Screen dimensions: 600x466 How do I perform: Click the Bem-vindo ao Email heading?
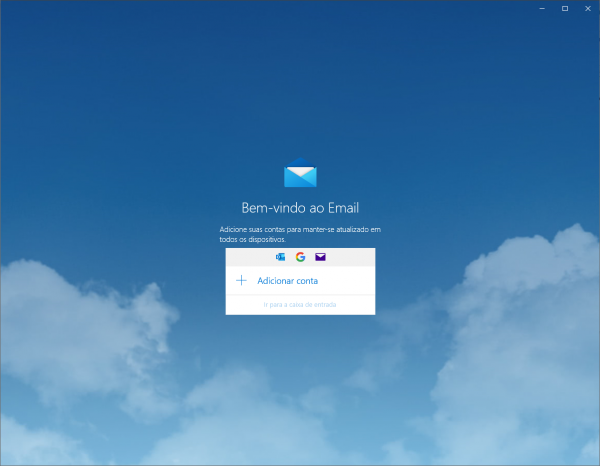click(300, 208)
